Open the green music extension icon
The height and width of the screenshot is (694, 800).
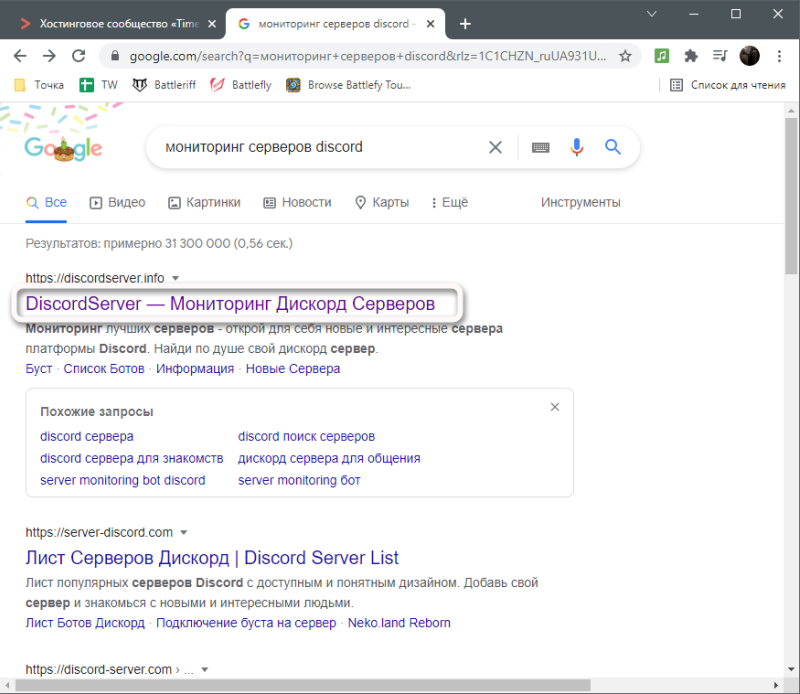[661, 56]
